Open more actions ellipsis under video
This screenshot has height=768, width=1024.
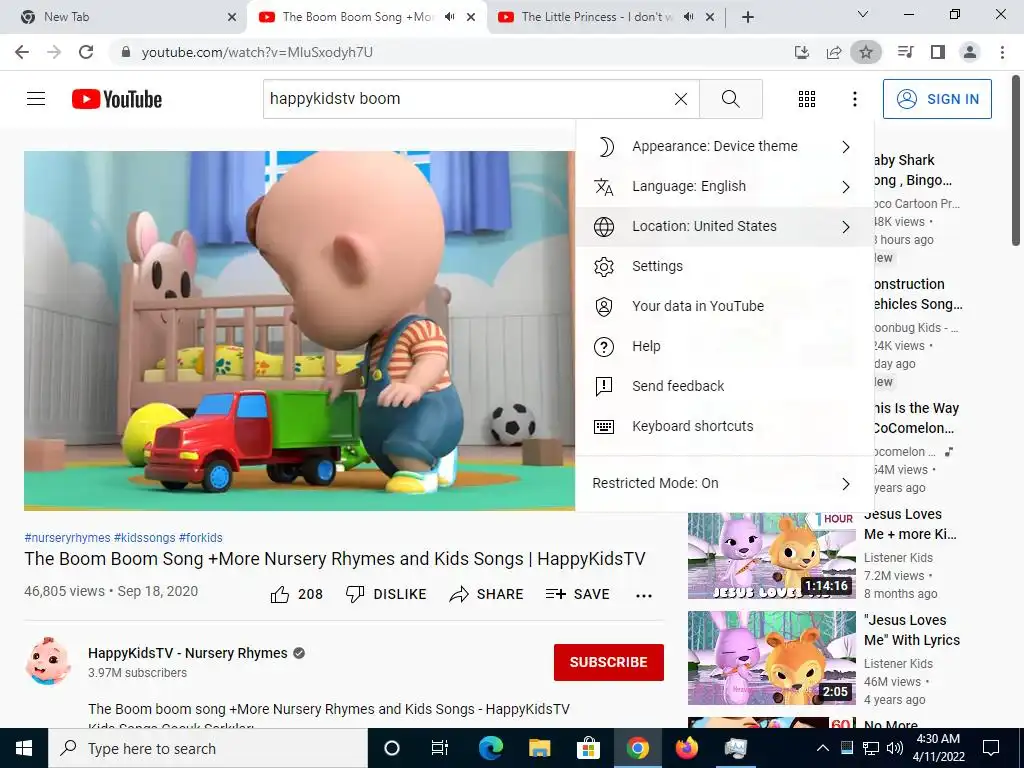(644, 595)
